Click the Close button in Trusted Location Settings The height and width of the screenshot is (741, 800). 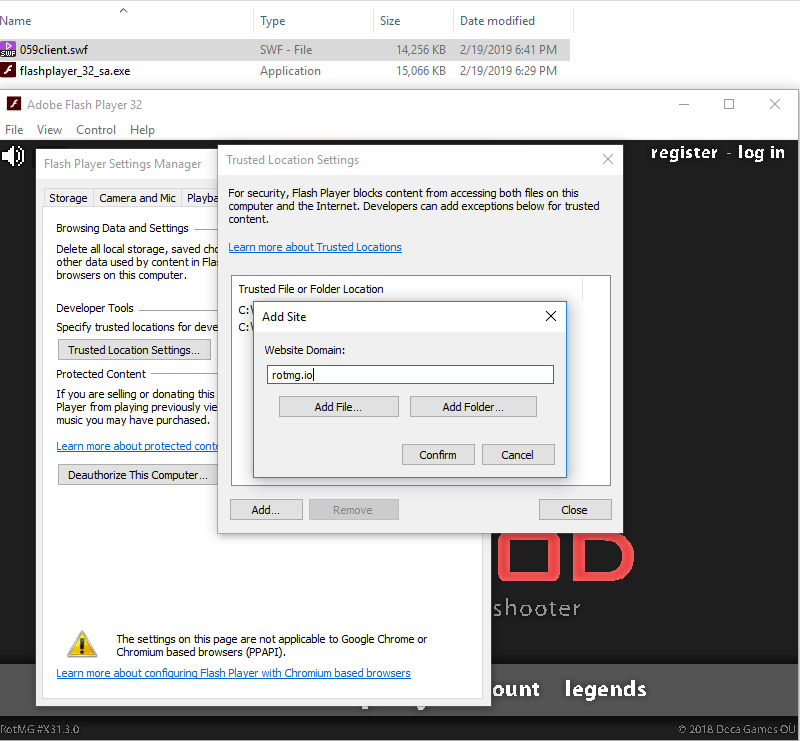(x=574, y=510)
